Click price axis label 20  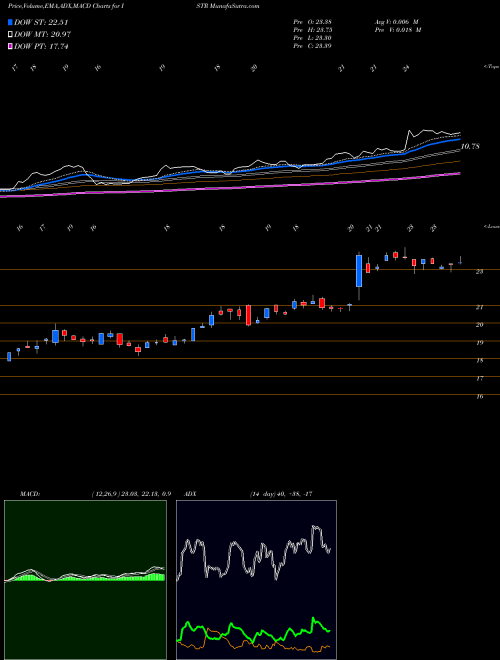coord(479,325)
